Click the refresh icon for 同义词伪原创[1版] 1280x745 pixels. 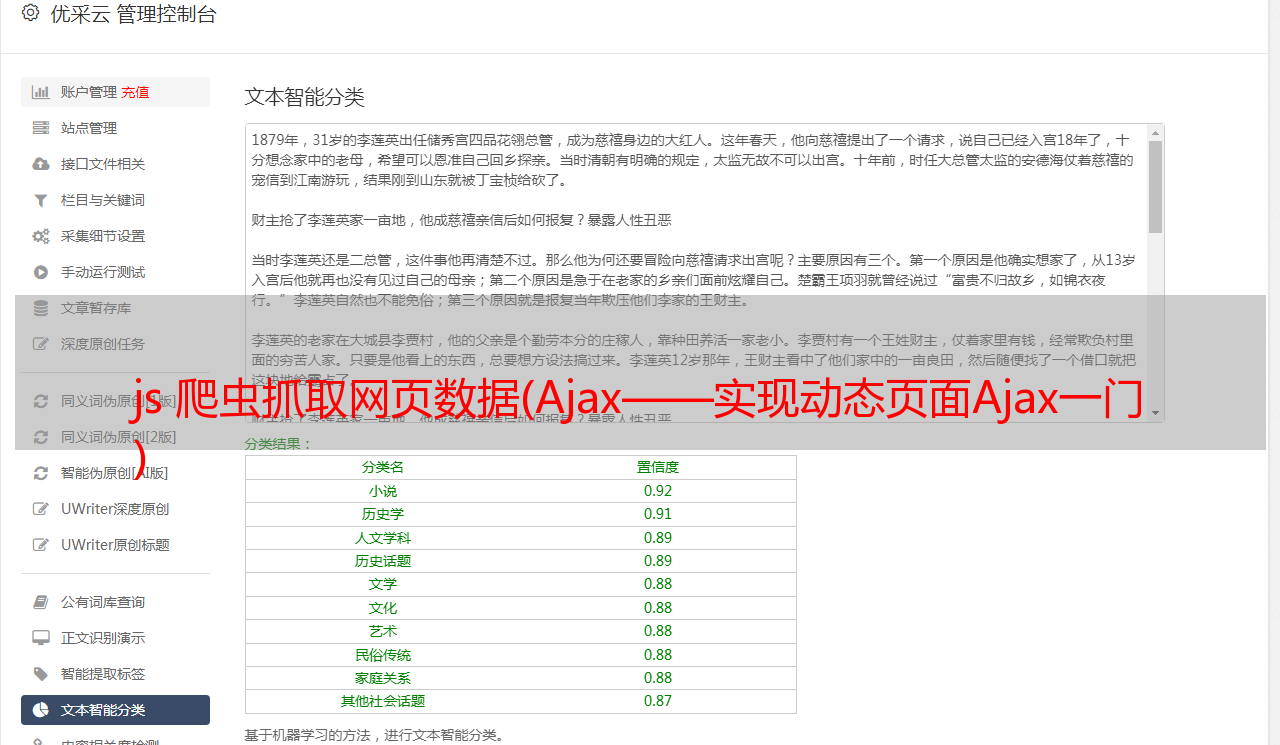coord(41,401)
